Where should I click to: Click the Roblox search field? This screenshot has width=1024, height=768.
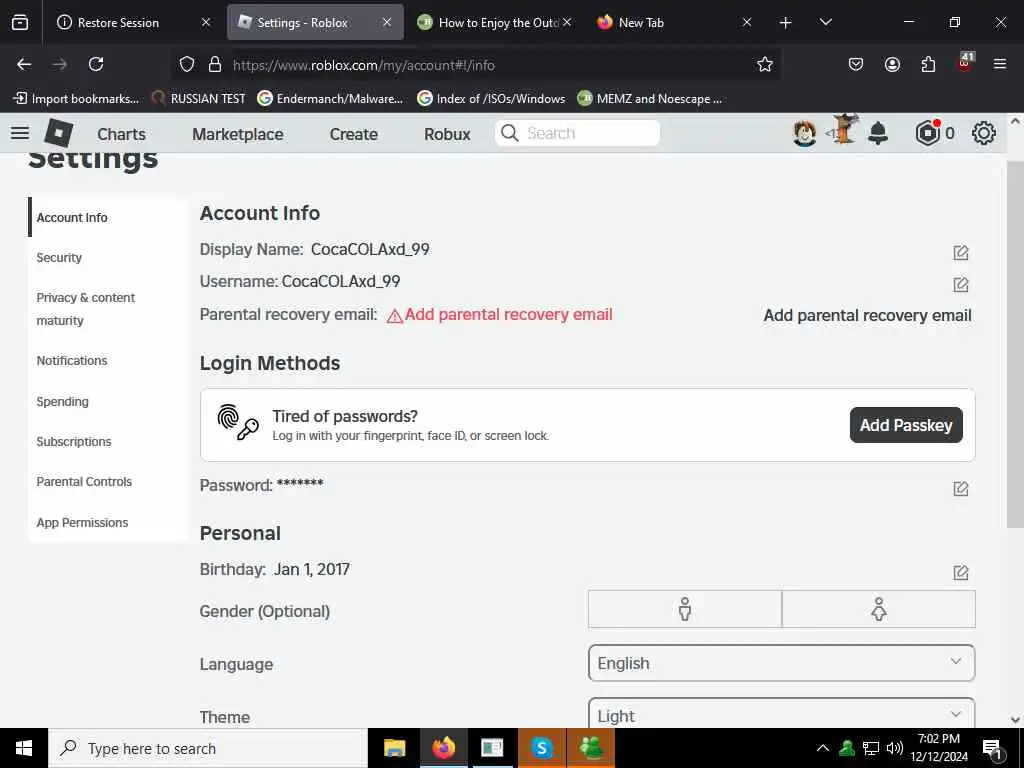pos(577,133)
